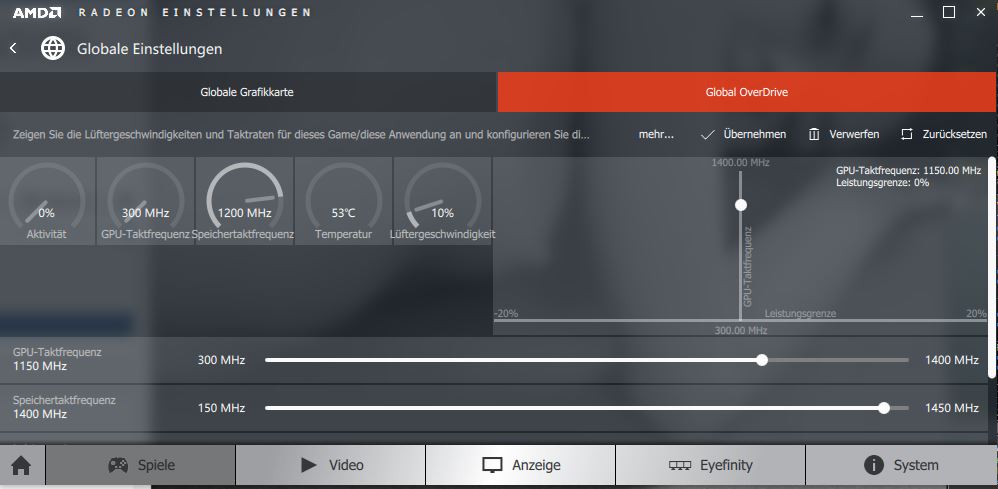998x489 pixels.
Task: Click the Speichertaktfrequenz 1200 MHz gauge
Action: click(244, 201)
